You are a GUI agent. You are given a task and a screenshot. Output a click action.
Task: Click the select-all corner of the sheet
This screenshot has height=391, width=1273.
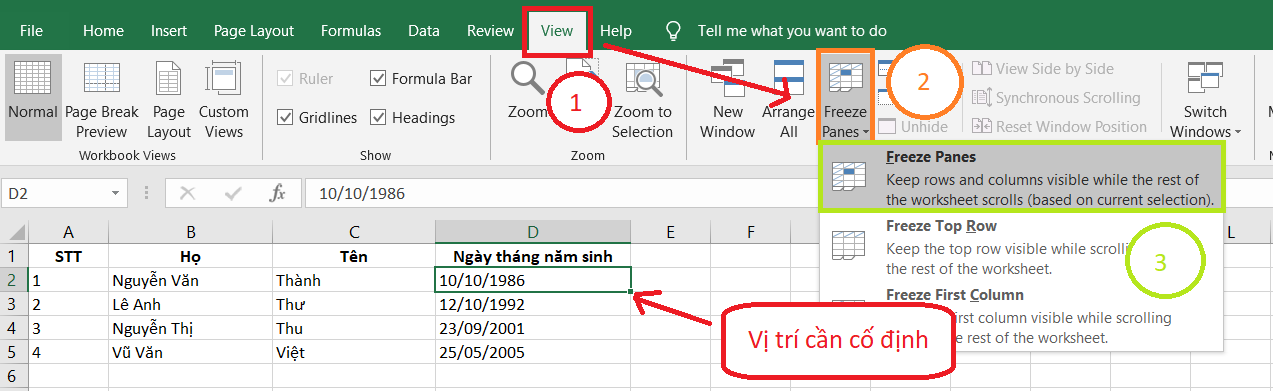coord(14,232)
